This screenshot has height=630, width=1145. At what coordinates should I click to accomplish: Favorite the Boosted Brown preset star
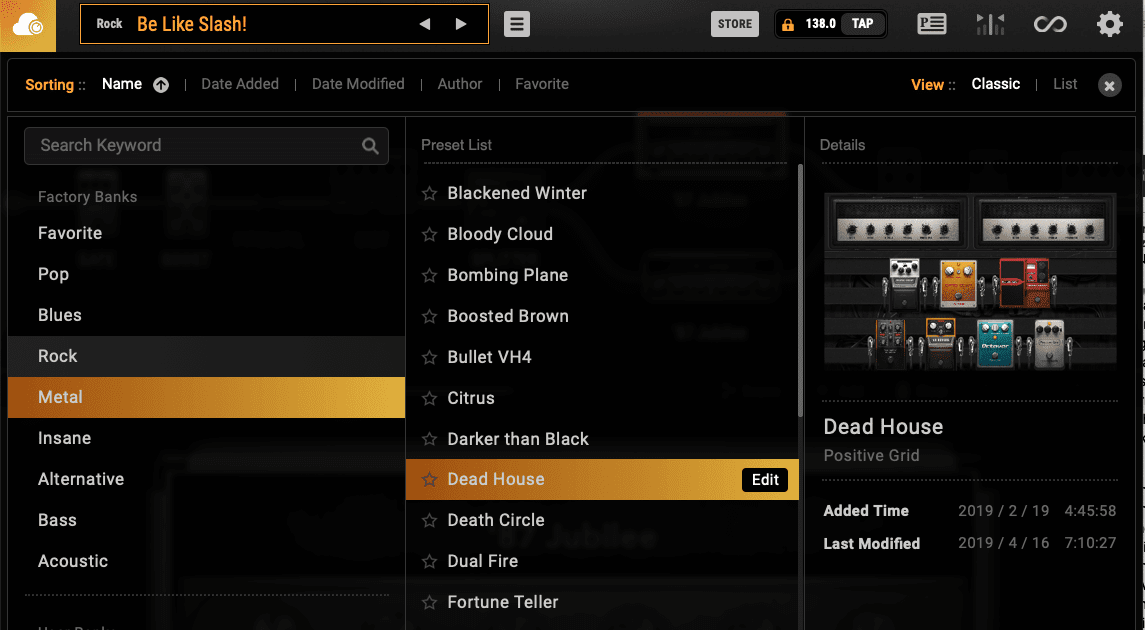point(429,316)
